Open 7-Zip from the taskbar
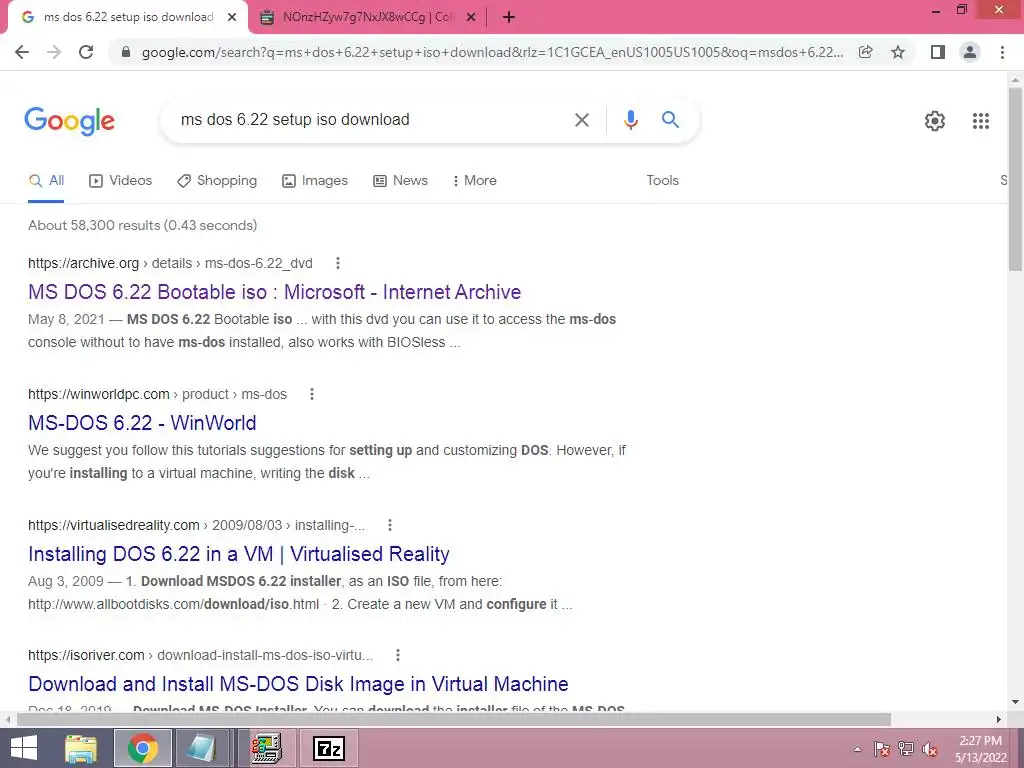The height and width of the screenshot is (768, 1024). (x=328, y=748)
